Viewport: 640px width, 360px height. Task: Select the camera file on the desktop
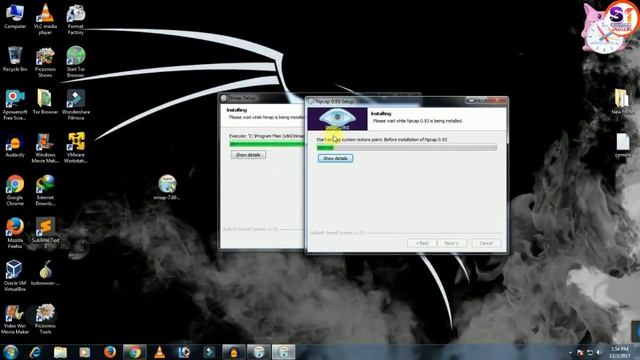(622, 146)
